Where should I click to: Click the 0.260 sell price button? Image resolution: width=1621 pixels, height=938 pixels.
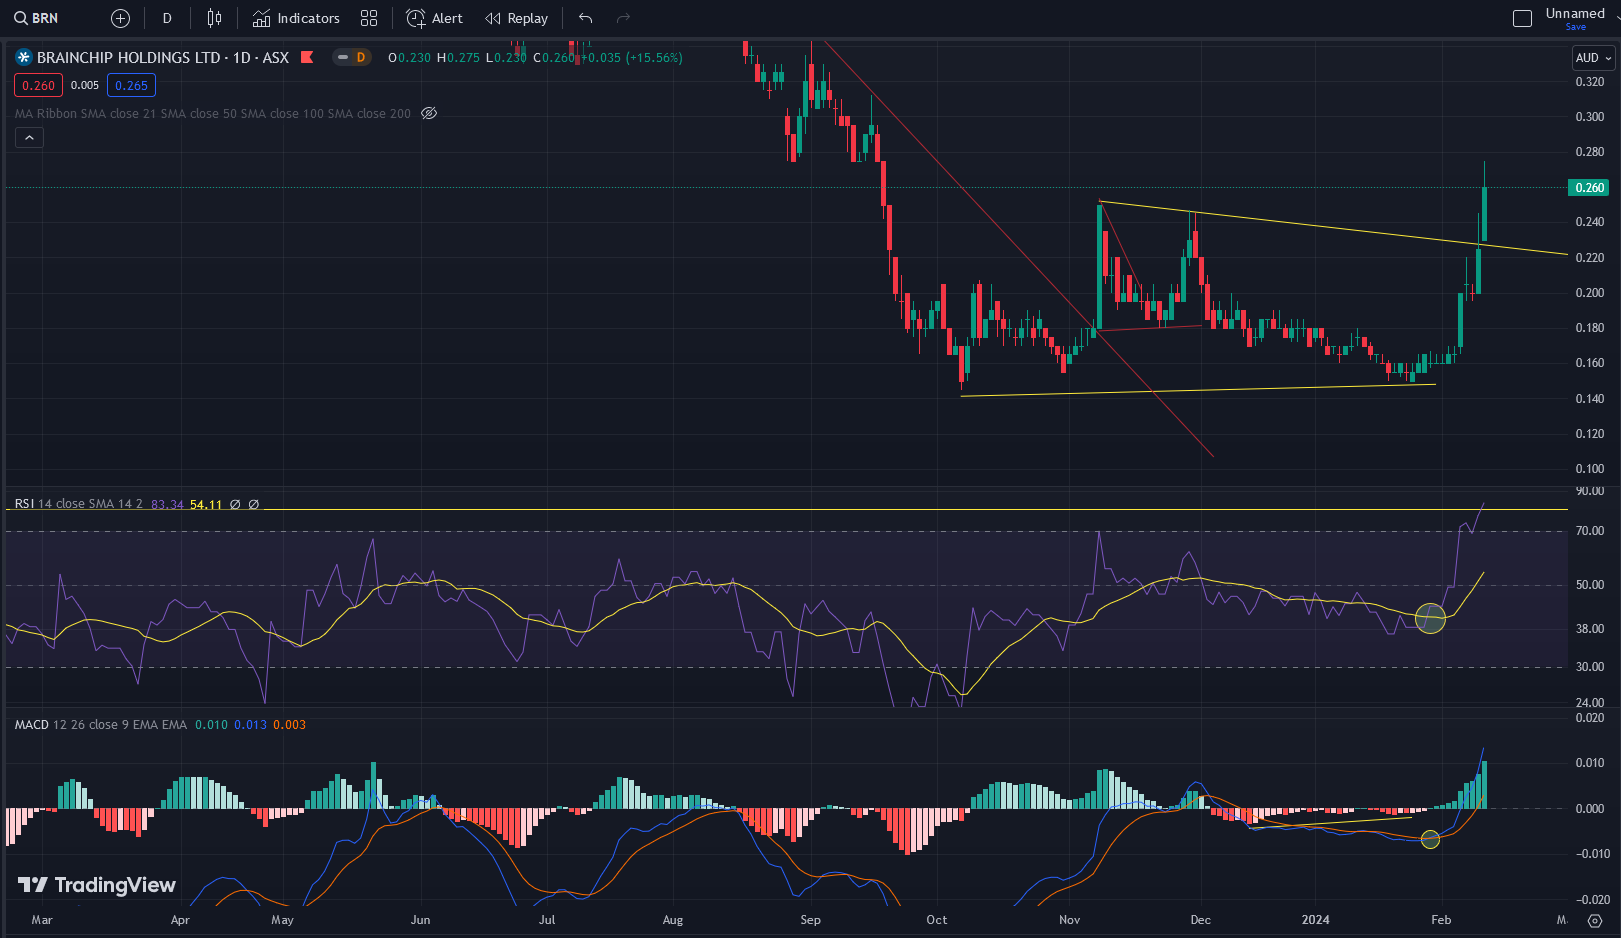click(x=38, y=85)
